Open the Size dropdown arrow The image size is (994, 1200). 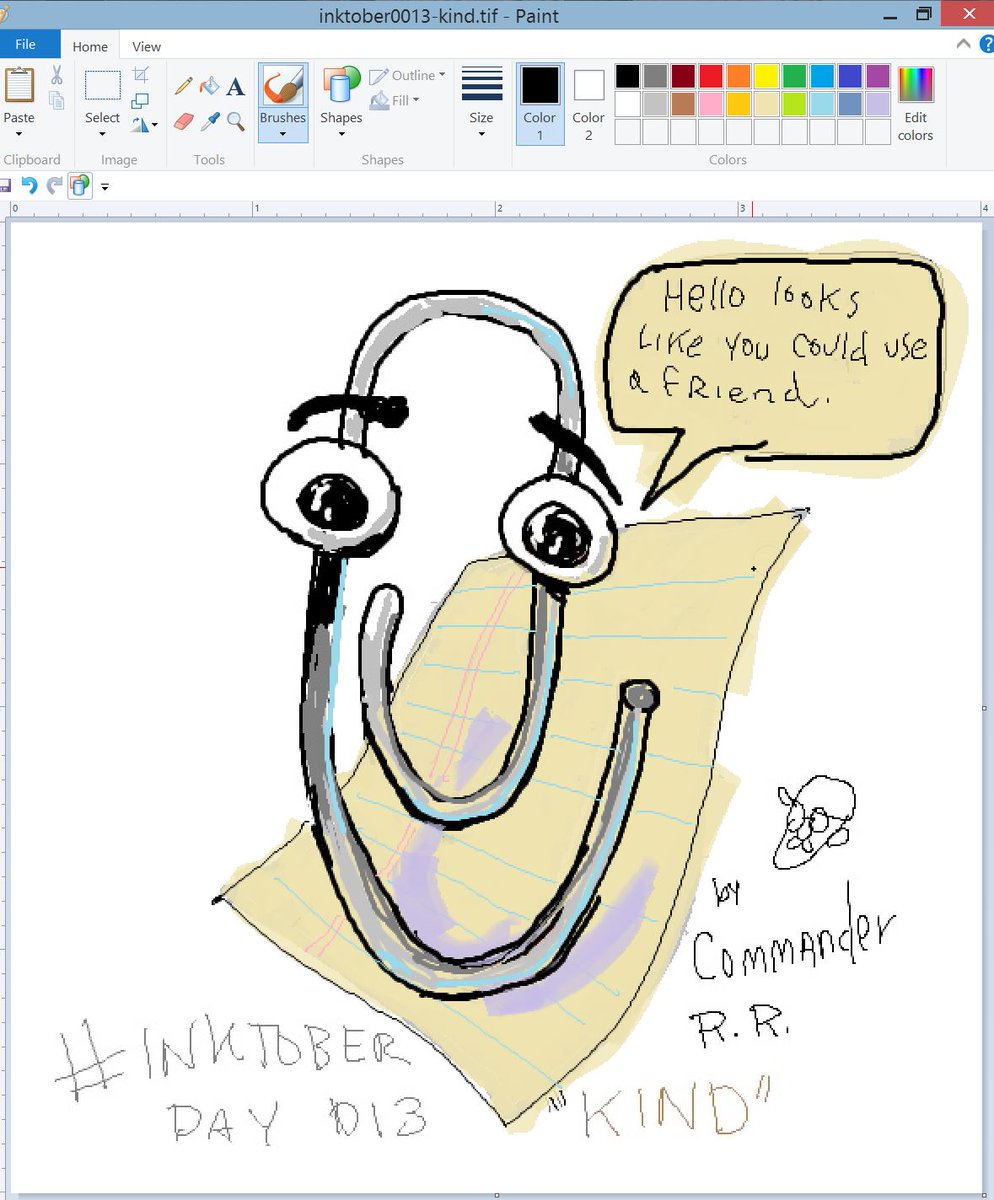(482, 134)
